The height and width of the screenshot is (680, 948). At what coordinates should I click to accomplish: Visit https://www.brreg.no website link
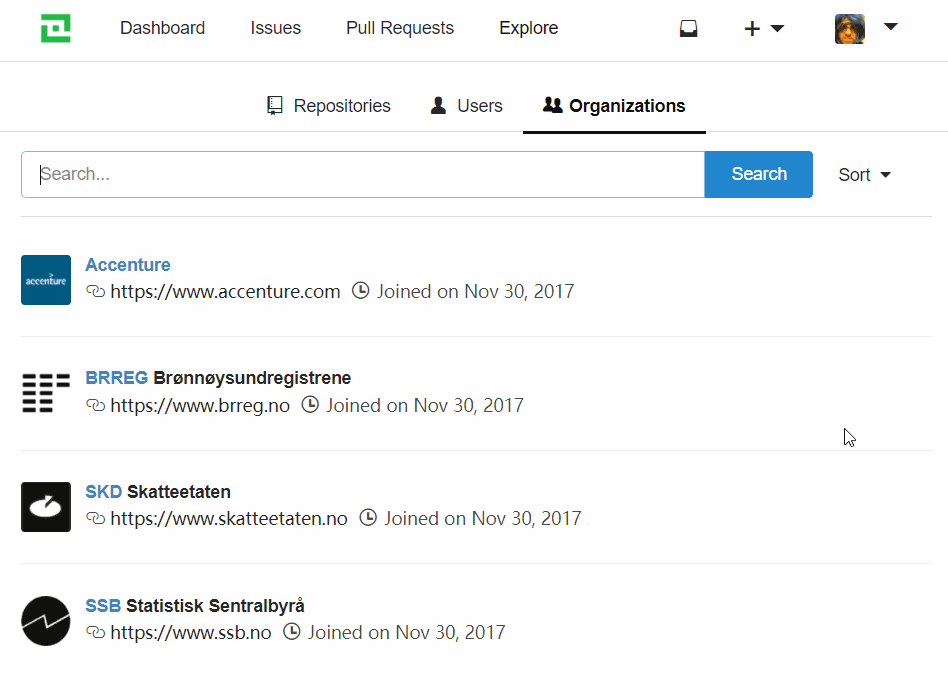tap(200, 405)
